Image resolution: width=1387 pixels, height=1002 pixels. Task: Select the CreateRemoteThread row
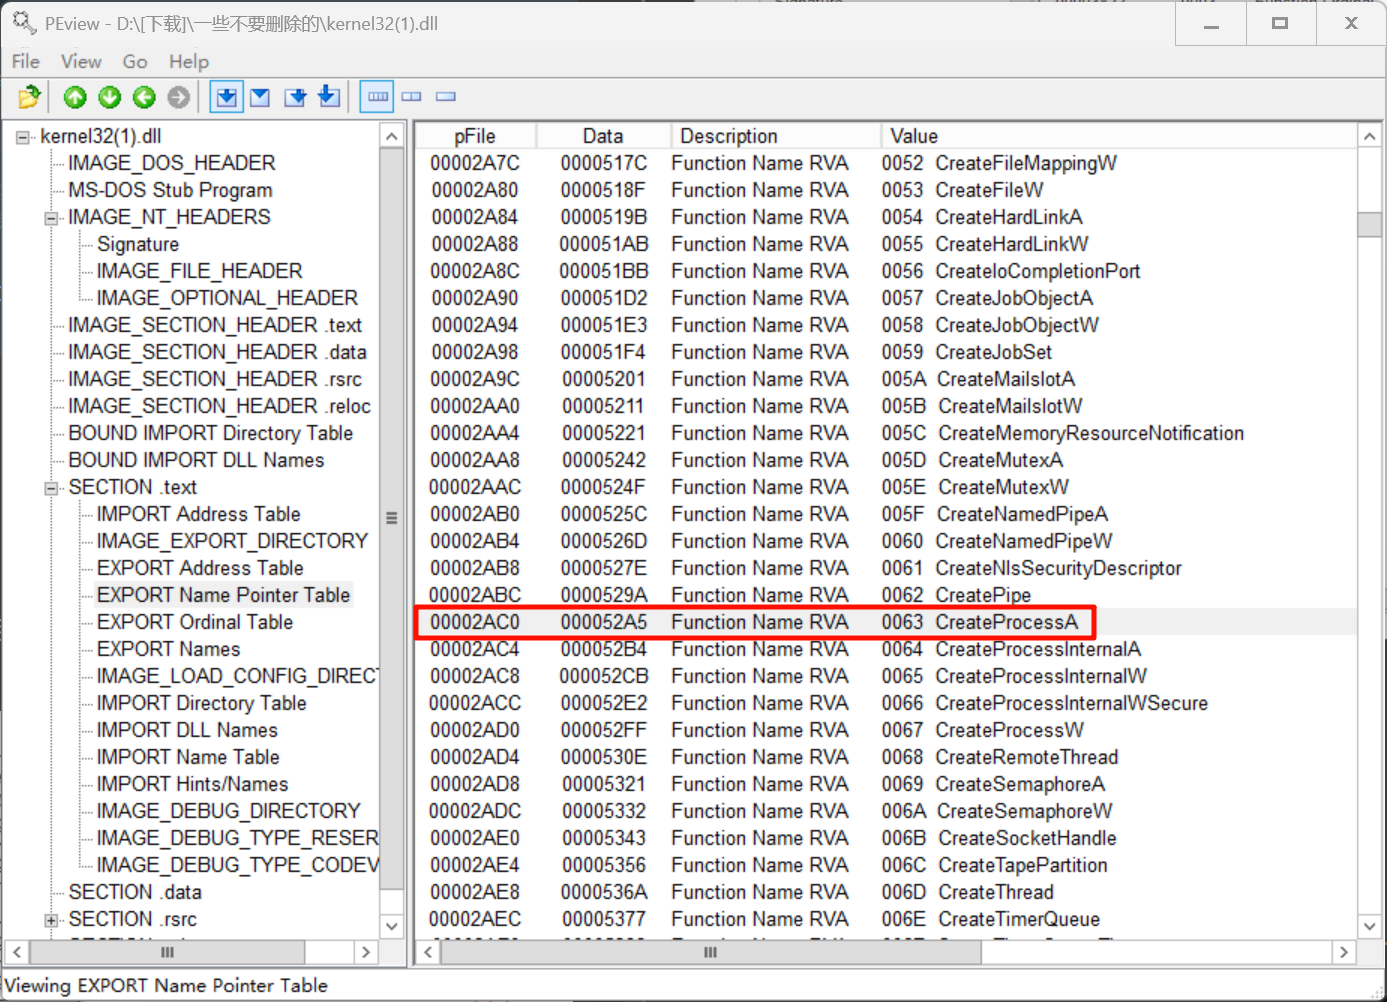coord(1026,757)
